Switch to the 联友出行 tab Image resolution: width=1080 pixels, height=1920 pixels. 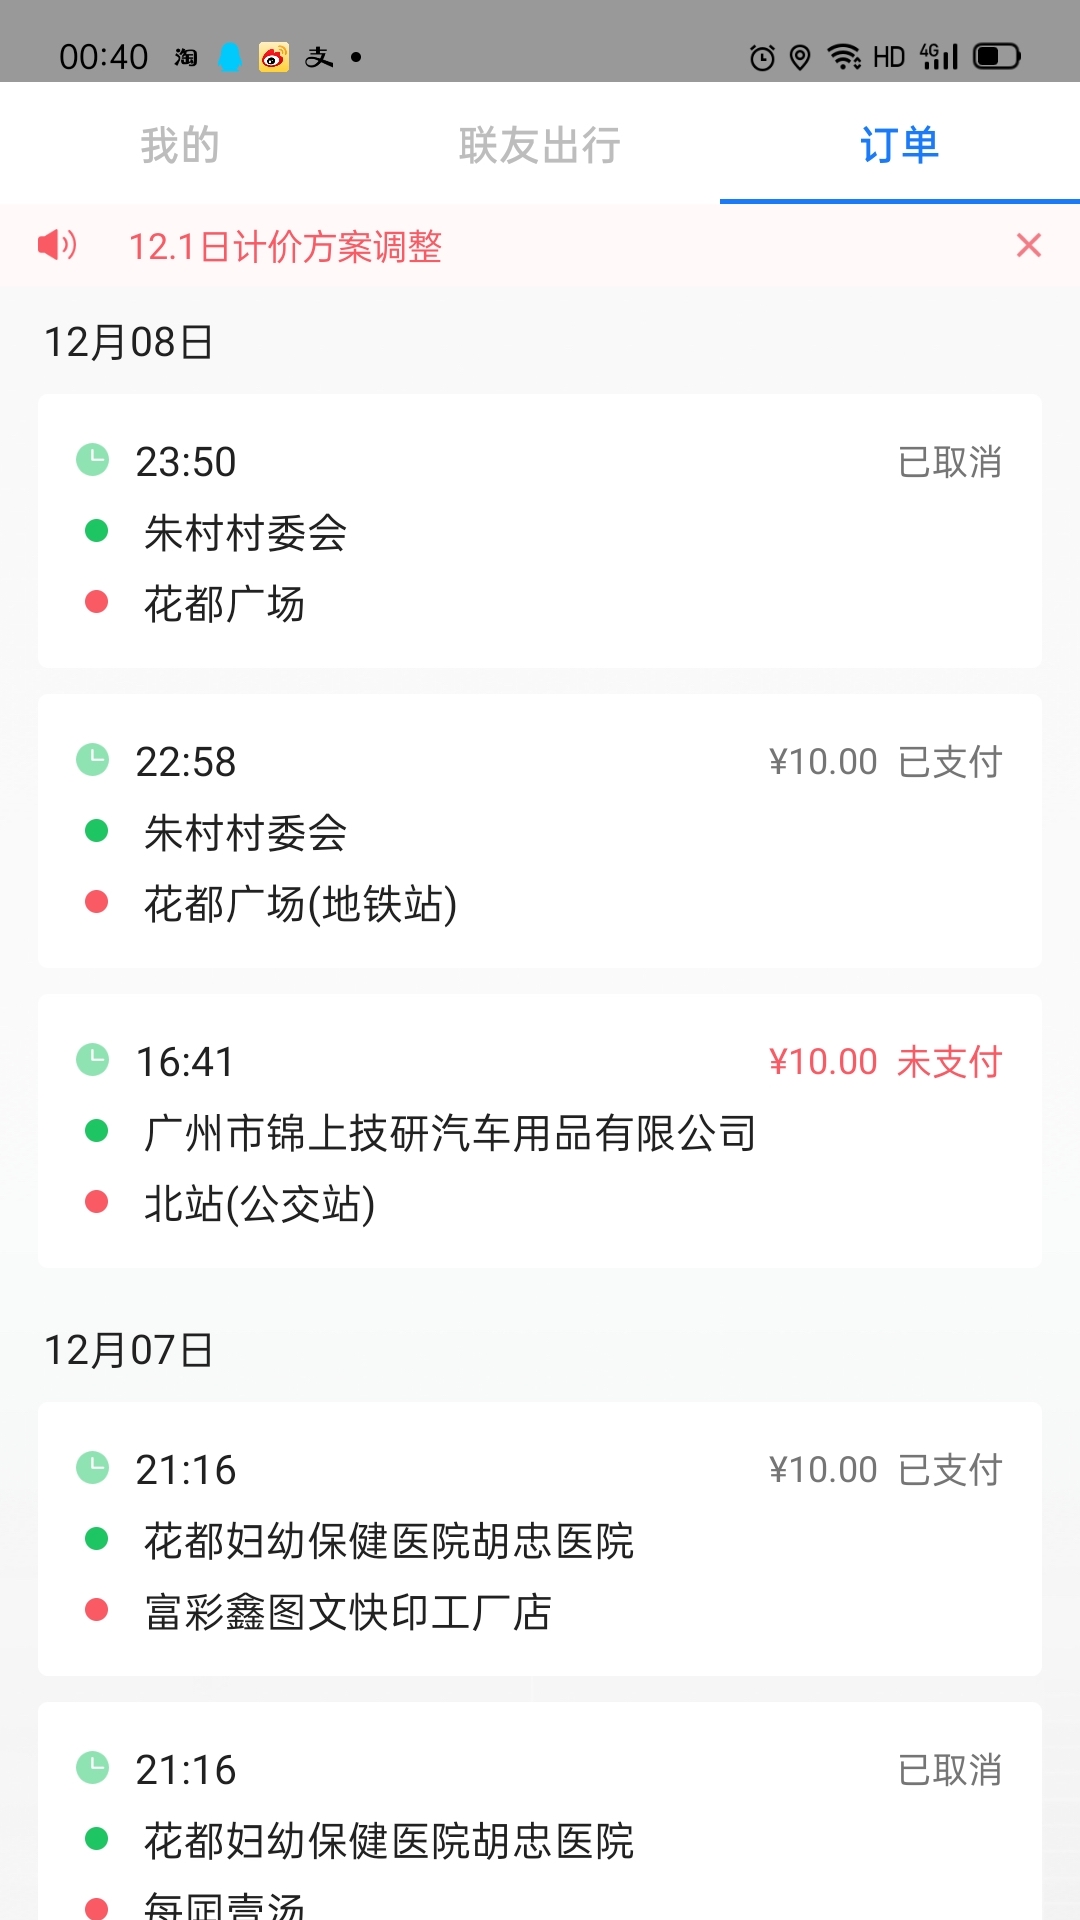540,145
